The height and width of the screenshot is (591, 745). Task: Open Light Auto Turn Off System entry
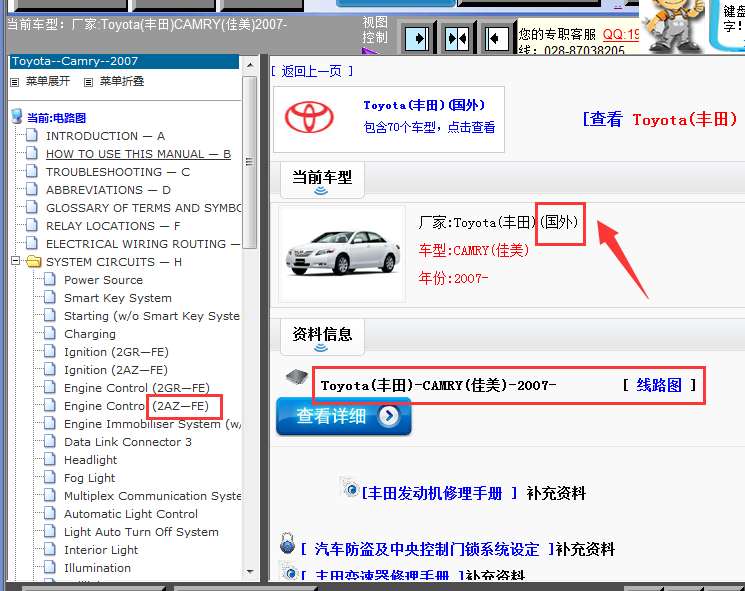pyautogui.click(x=141, y=532)
